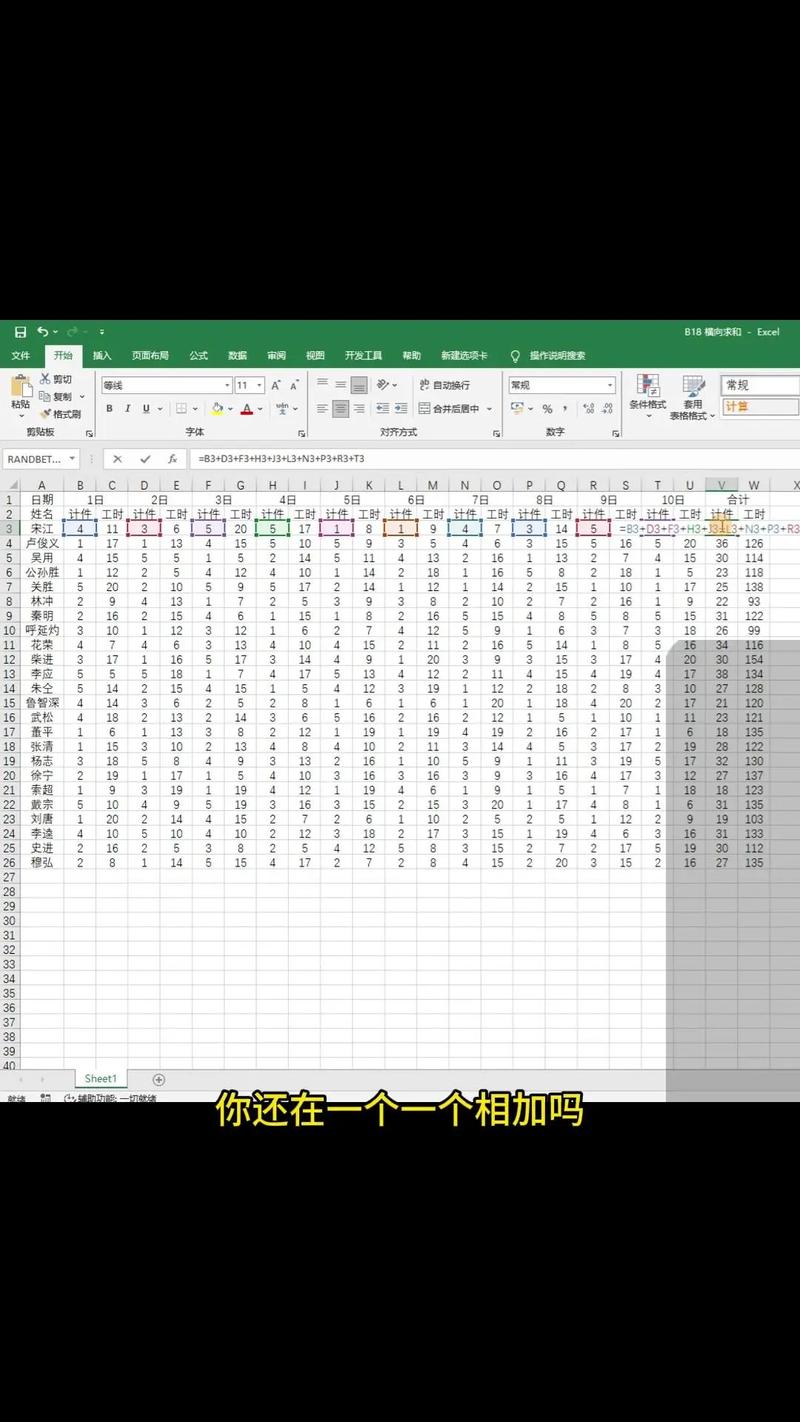Screen dimensions: 800x1422
Task: Switch to the 公式 (Formulas) ribbon tab
Action: tap(197, 355)
